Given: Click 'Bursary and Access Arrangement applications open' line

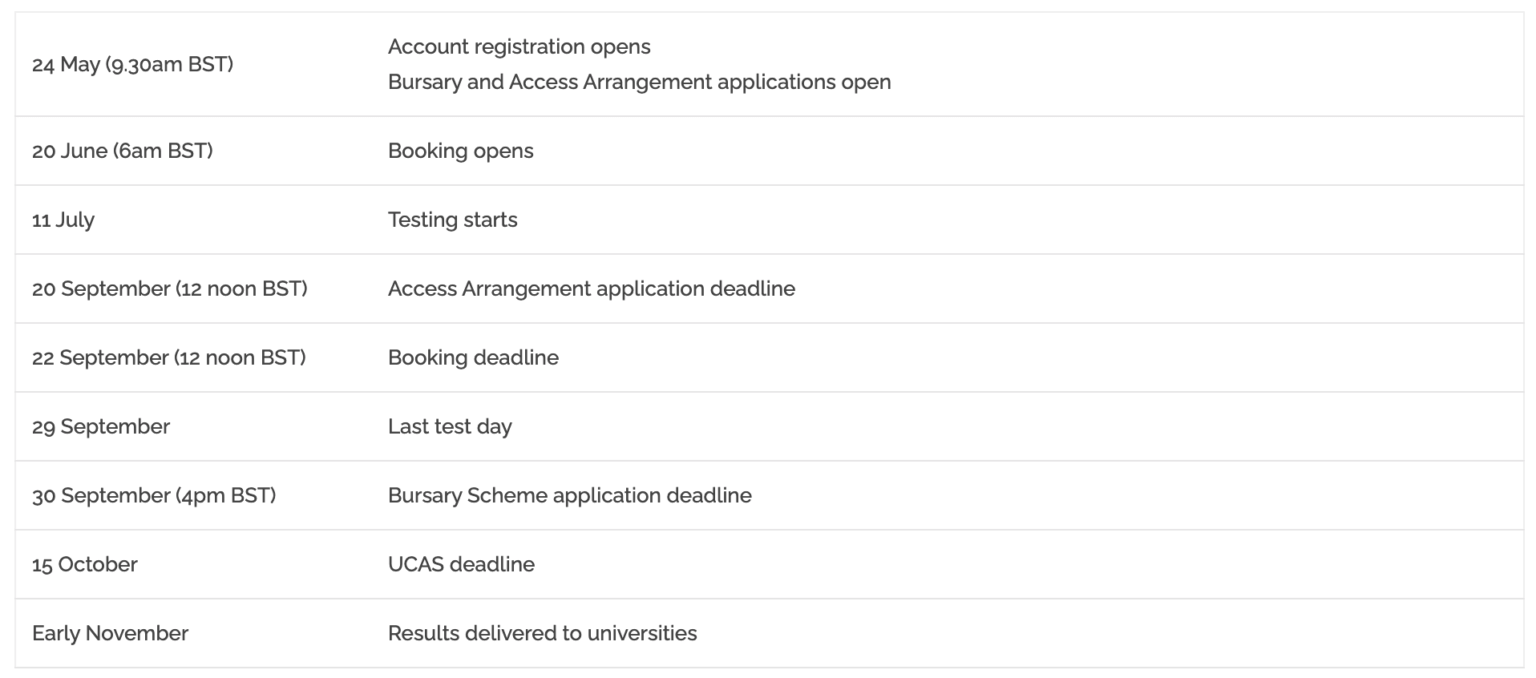Looking at the screenshot, I should click(x=639, y=82).
